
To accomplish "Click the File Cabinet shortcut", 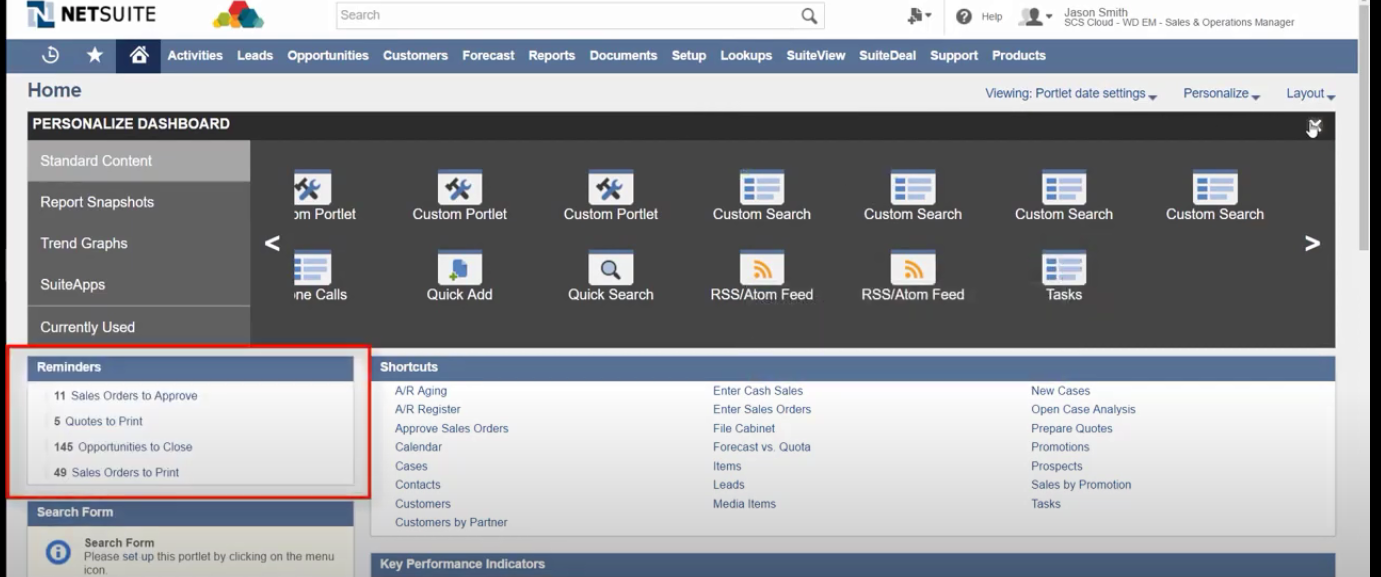I will pos(744,429).
